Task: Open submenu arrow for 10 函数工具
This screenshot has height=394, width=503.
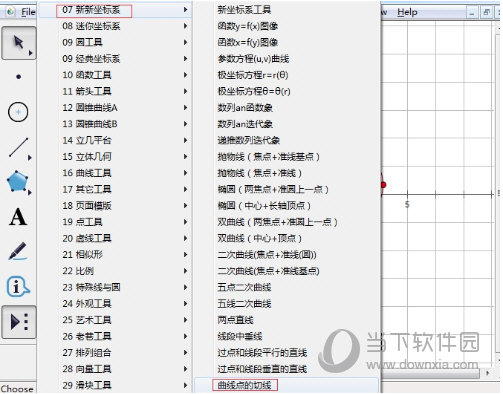Action: pyautogui.click(x=185, y=75)
